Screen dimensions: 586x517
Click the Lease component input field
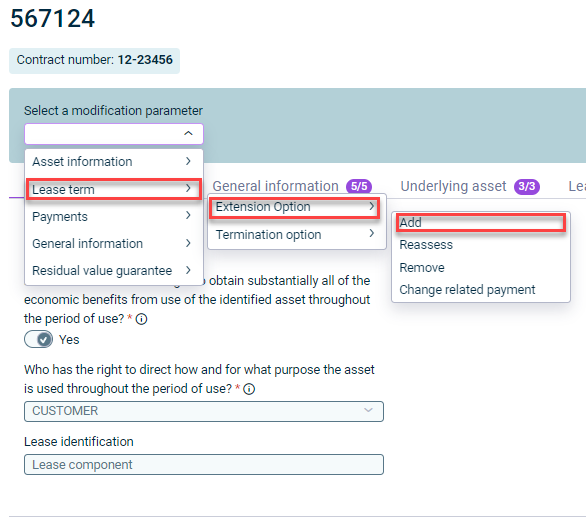(204, 465)
